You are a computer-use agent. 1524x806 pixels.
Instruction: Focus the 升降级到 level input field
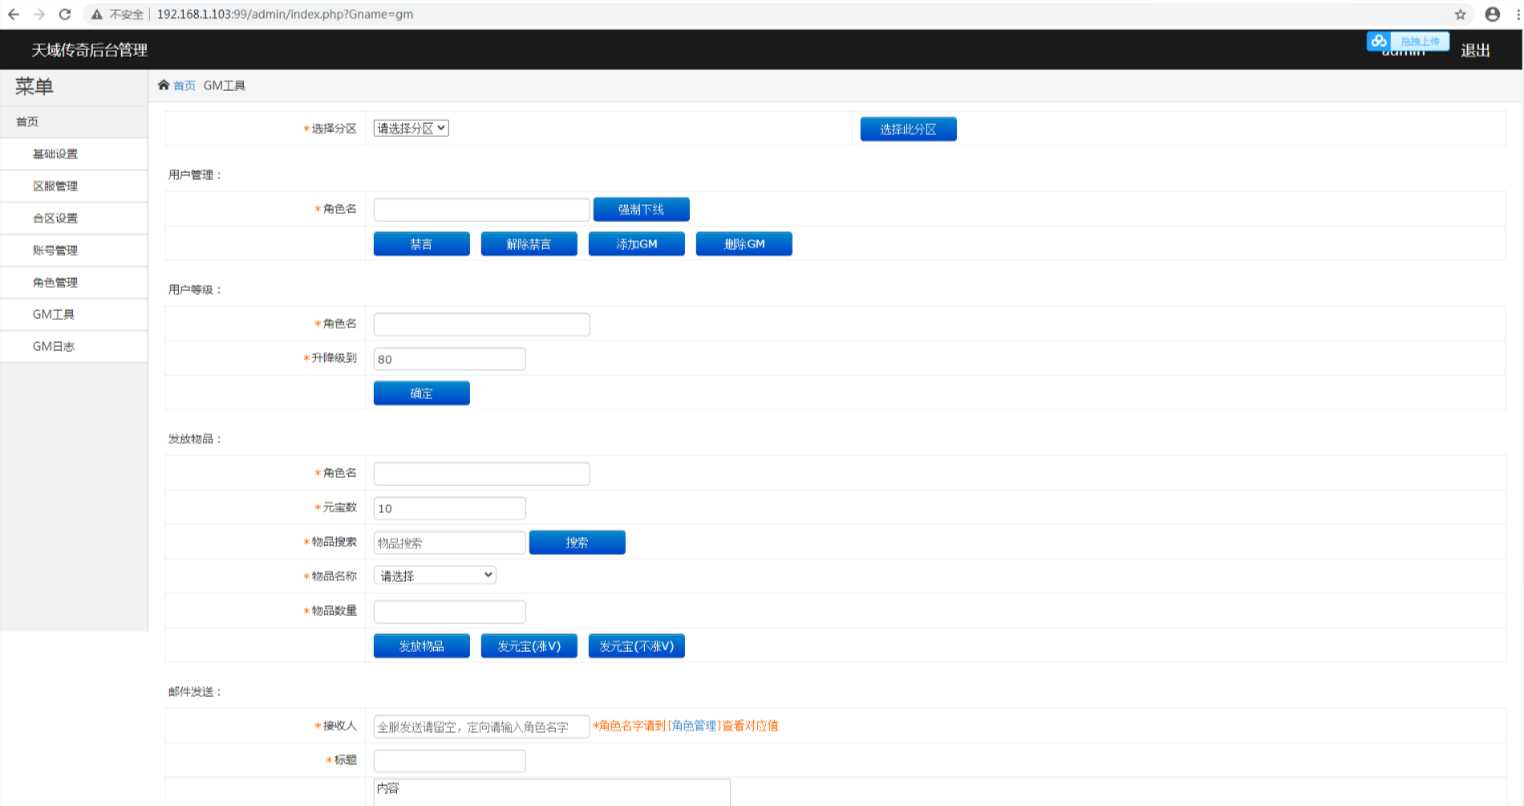pos(449,359)
